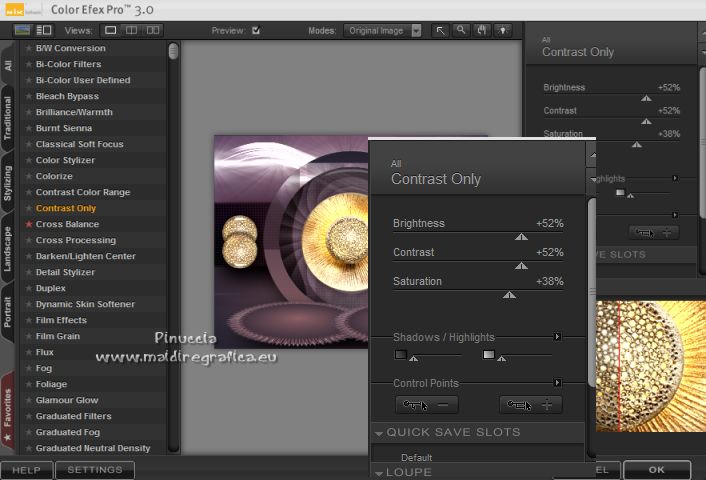Toggle favorite star for Color Stylizer
The height and width of the screenshot is (480, 706).
tap(28, 160)
